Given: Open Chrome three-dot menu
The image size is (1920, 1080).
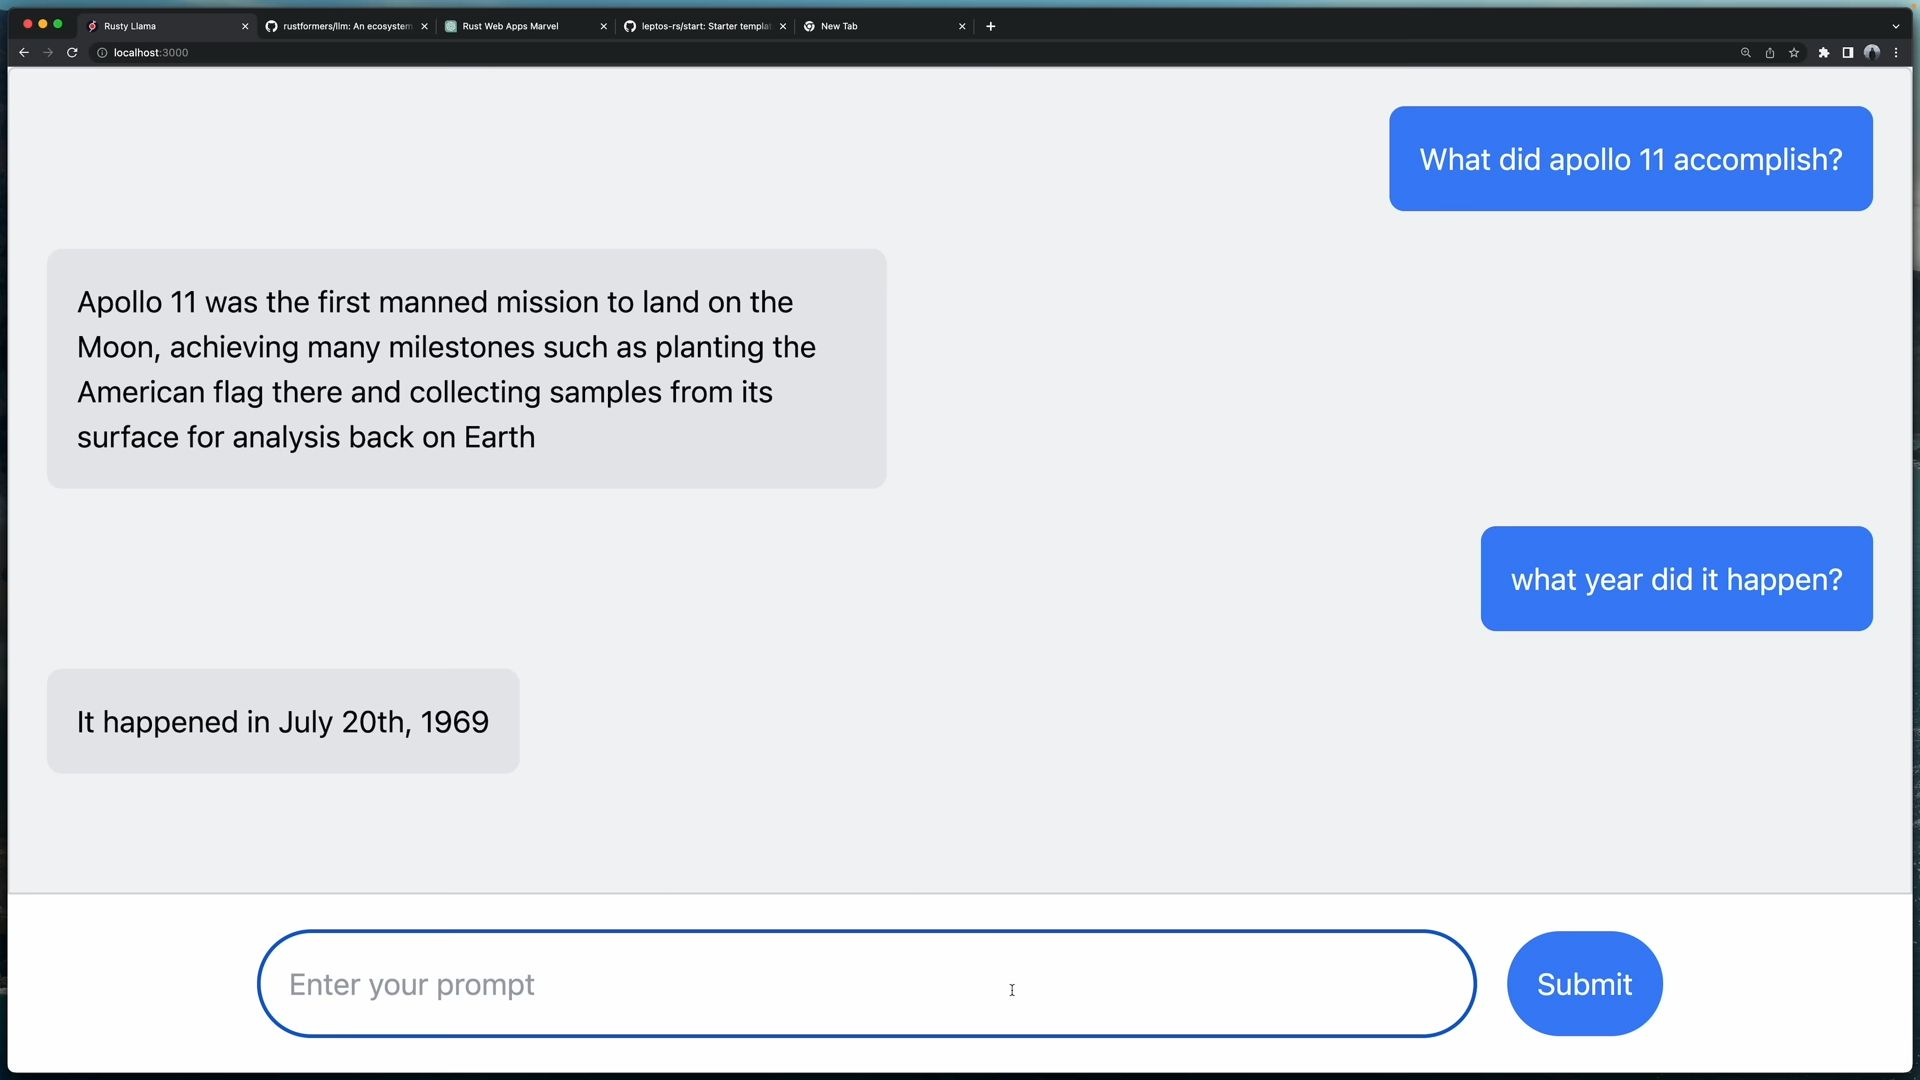Looking at the screenshot, I should point(1896,53).
